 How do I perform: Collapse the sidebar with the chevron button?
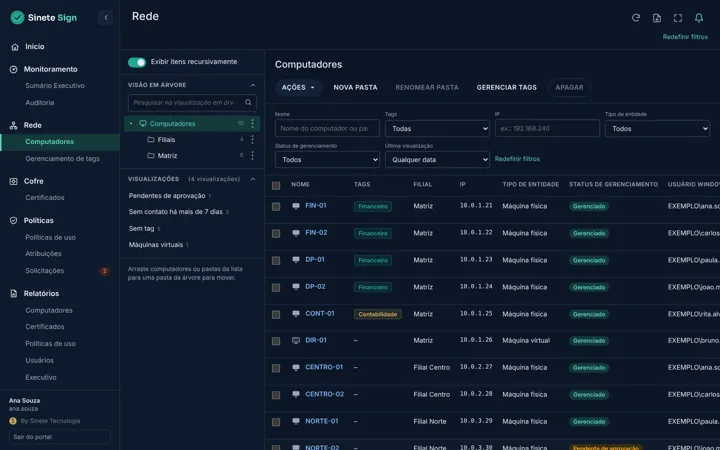(x=106, y=17)
